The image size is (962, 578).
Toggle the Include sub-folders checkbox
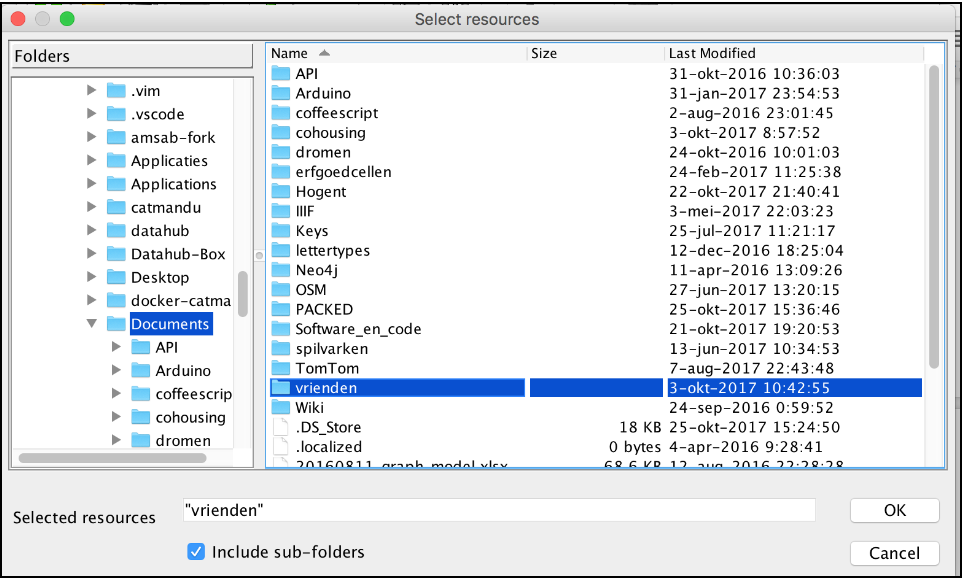197,551
